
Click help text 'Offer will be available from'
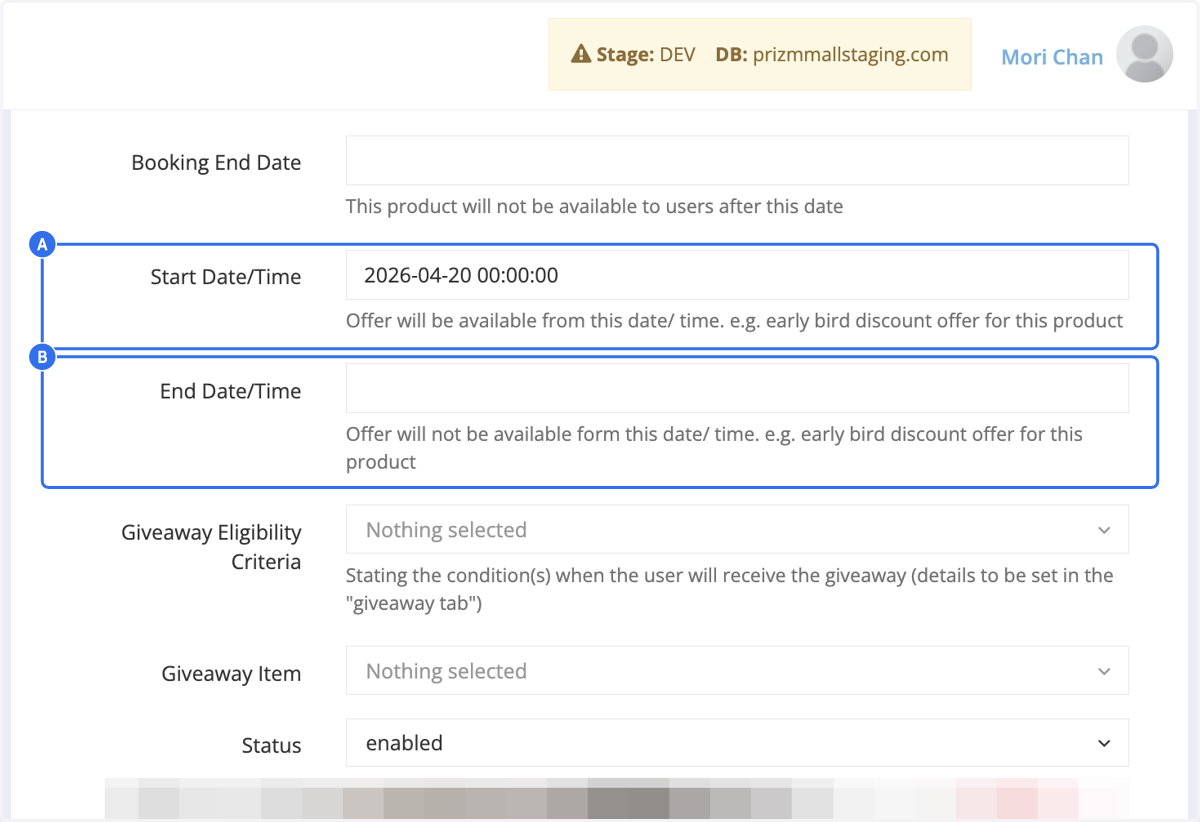click(x=734, y=321)
